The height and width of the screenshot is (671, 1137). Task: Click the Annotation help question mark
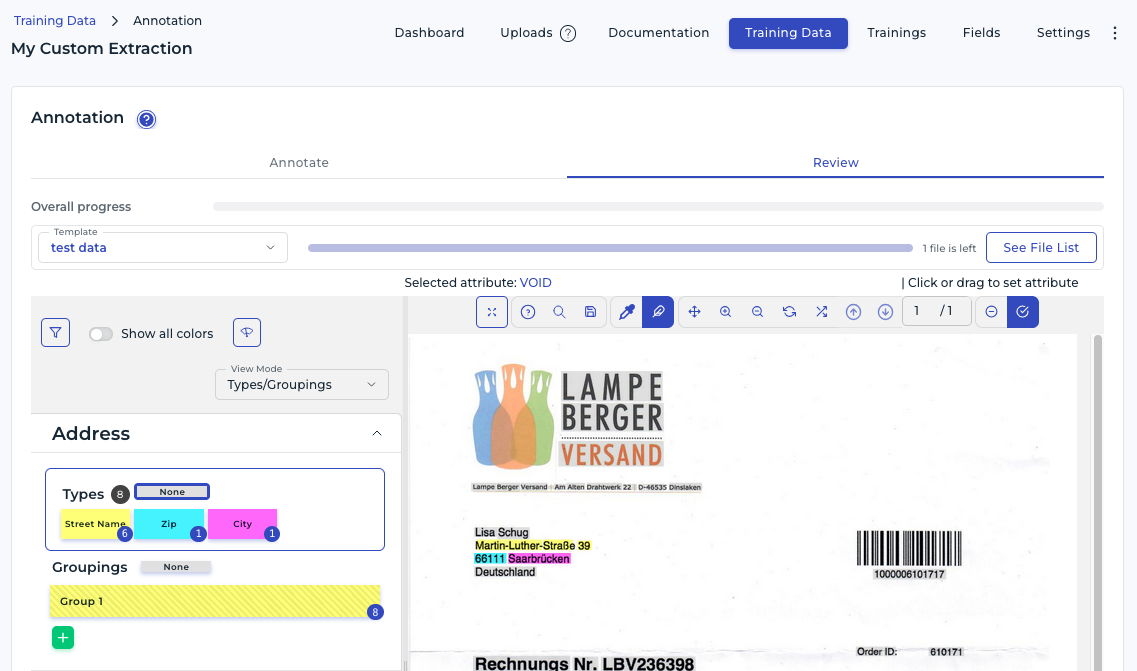(146, 119)
